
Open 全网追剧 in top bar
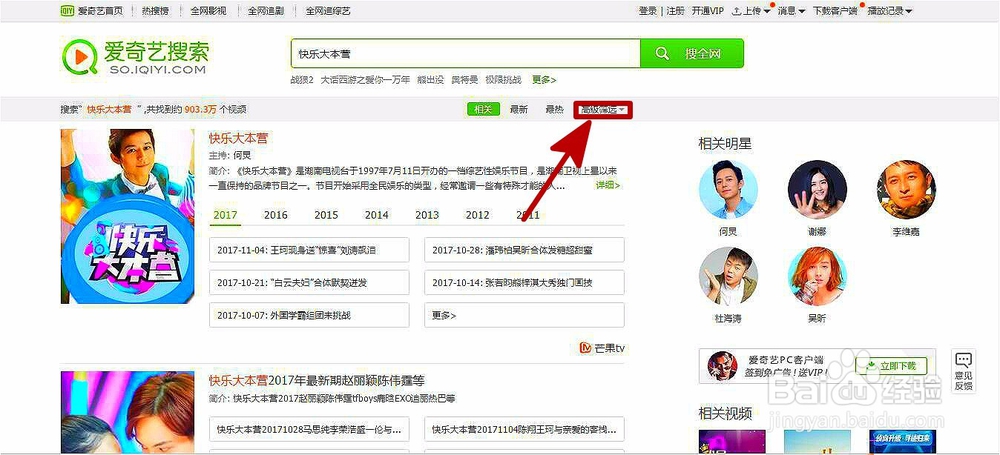(x=266, y=11)
